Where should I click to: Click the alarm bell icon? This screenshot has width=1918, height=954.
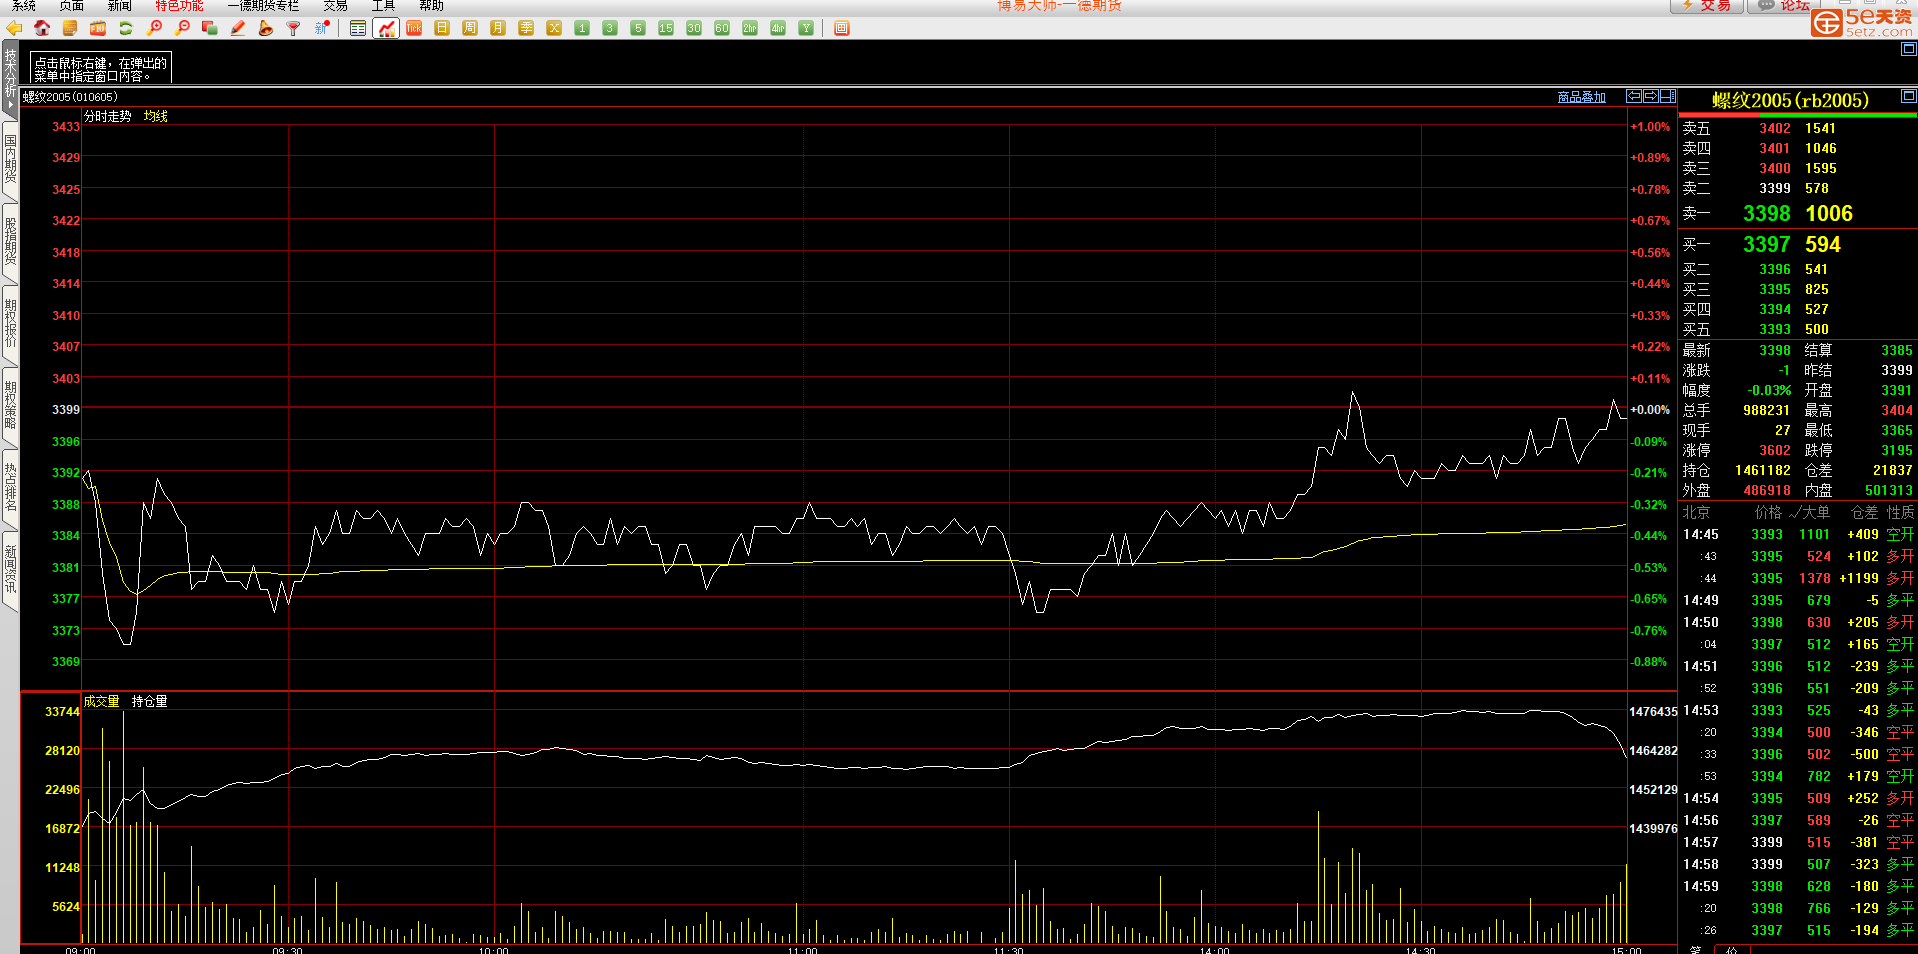tap(266, 28)
